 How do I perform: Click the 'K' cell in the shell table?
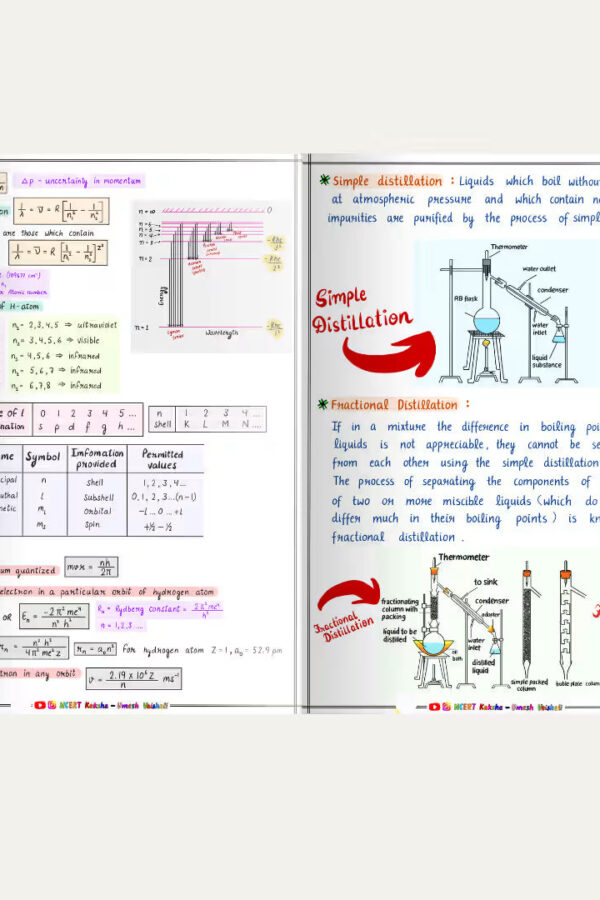[x=187, y=424]
